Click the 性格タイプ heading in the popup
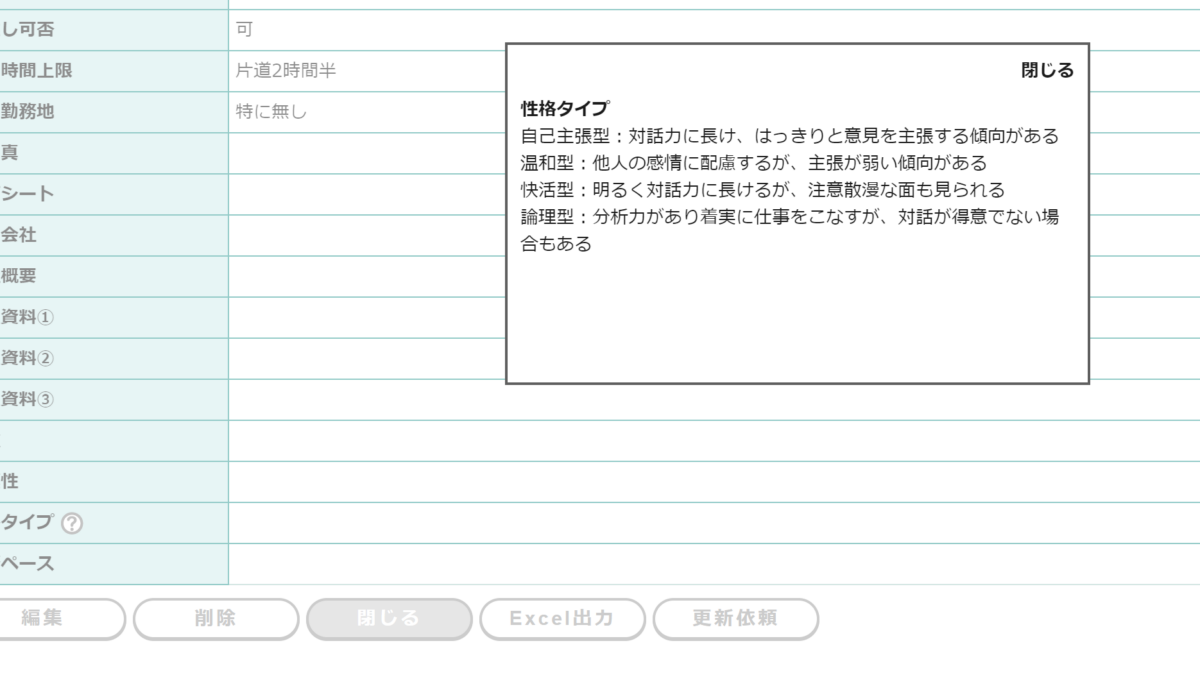 (x=565, y=108)
